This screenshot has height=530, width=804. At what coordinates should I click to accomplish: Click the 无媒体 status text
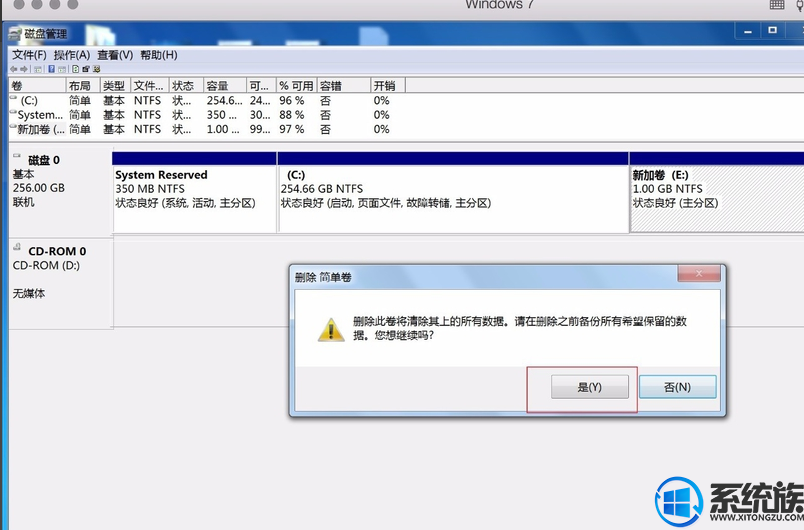(x=29, y=294)
